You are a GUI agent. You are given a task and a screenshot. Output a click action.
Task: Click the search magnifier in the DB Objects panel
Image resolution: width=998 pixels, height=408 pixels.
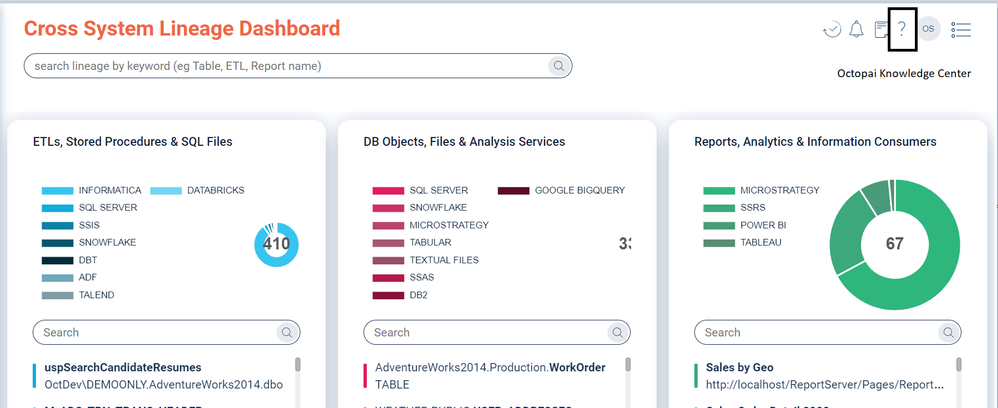click(x=617, y=332)
